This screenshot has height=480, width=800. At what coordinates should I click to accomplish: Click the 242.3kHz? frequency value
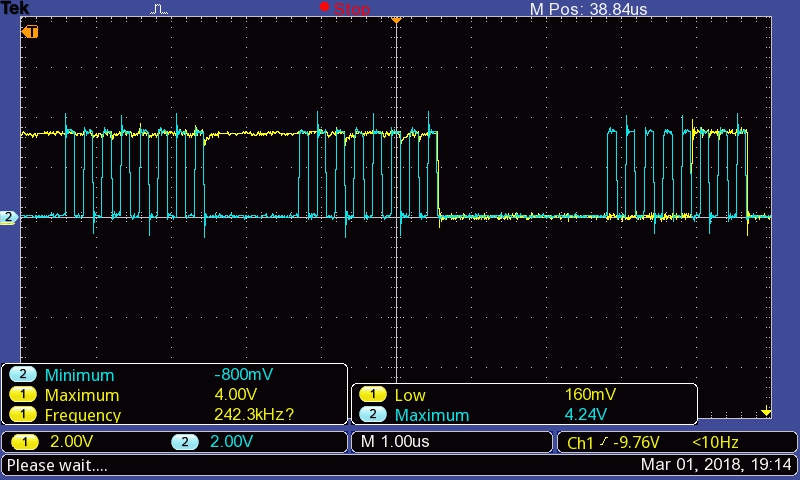pos(254,414)
